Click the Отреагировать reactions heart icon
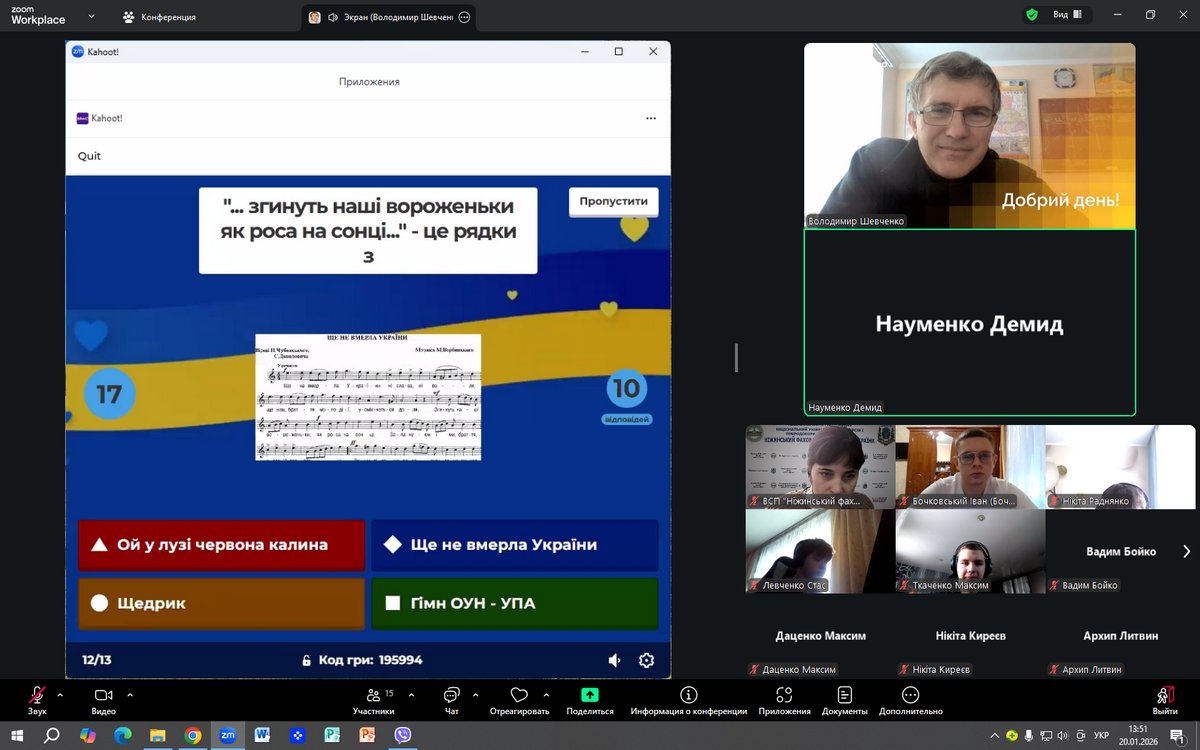This screenshot has width=1200, height=750. point(519,695)
